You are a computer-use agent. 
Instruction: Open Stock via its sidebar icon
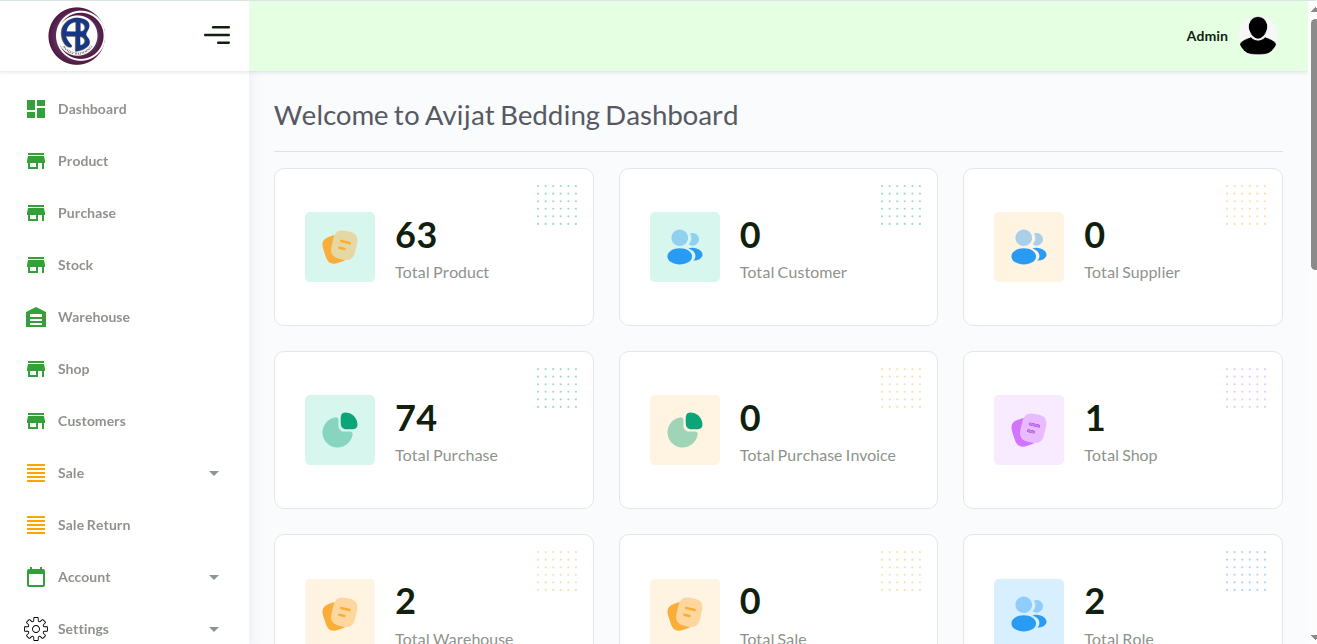coord(36,265)
